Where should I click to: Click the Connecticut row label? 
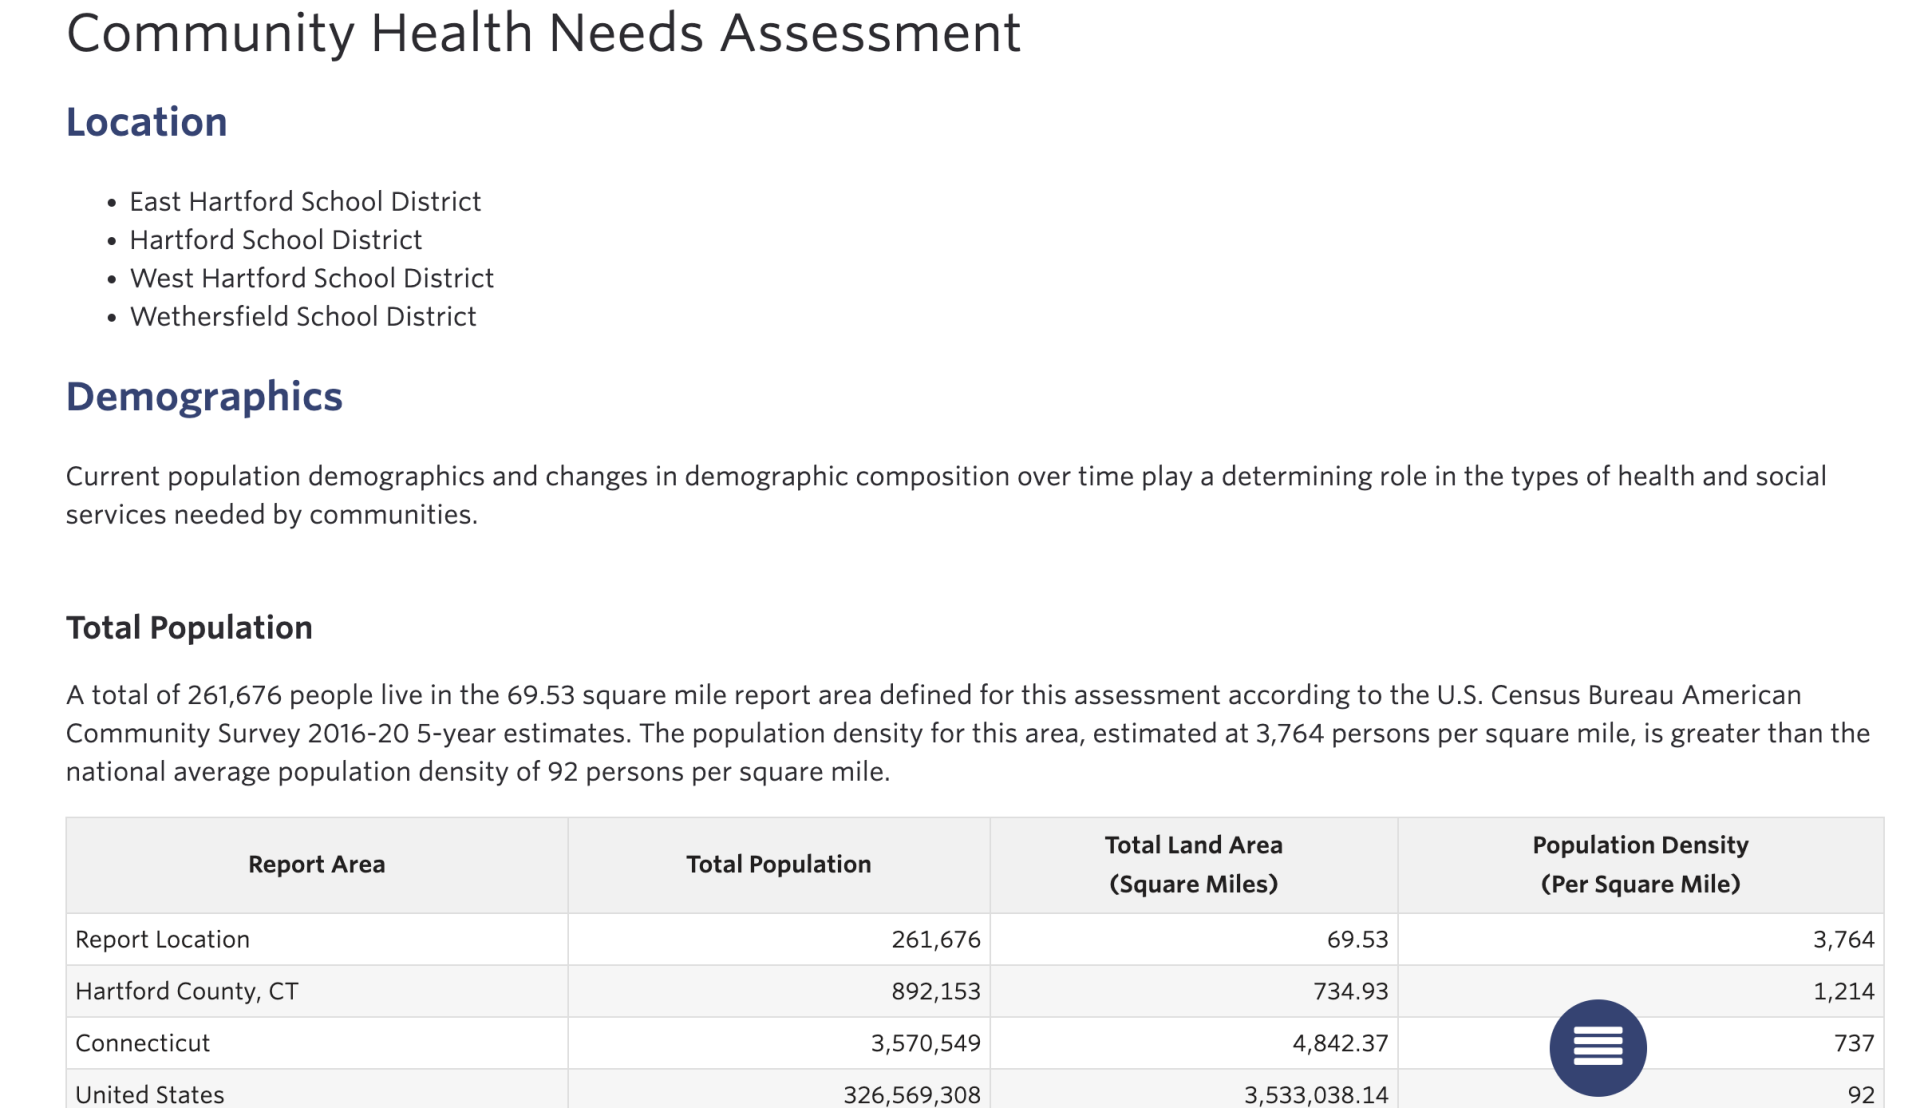[142, 1044]
